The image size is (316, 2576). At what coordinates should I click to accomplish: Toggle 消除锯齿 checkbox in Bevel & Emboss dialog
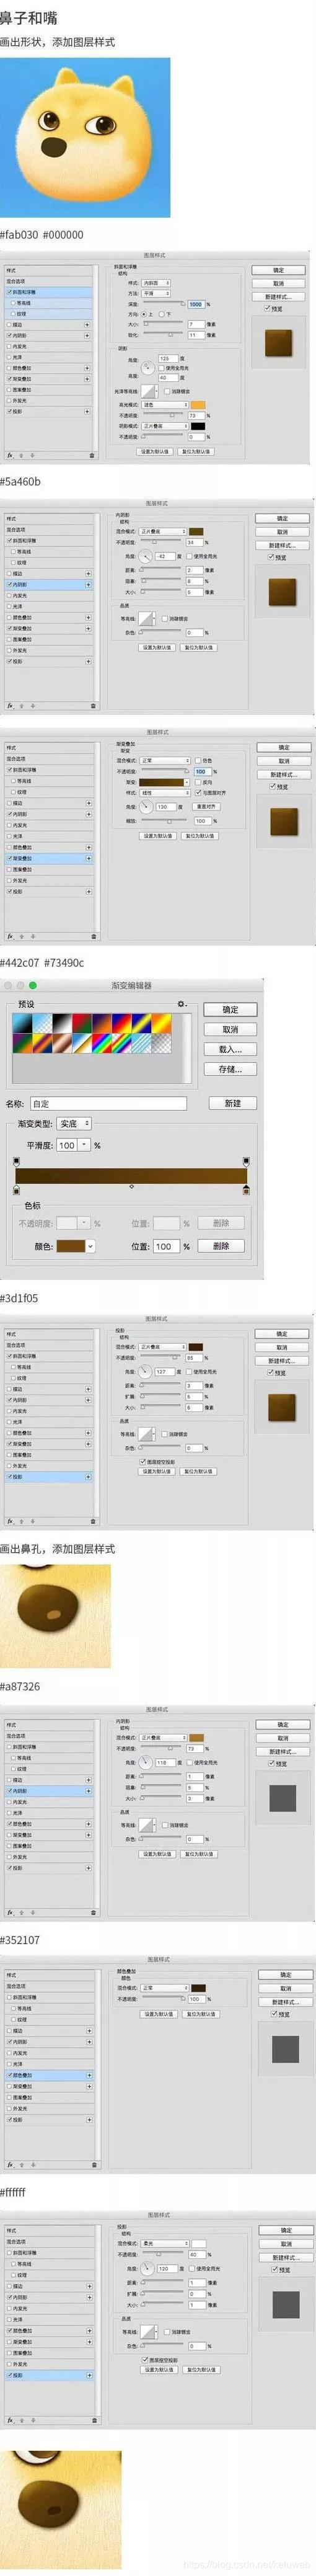pos(167,391)
